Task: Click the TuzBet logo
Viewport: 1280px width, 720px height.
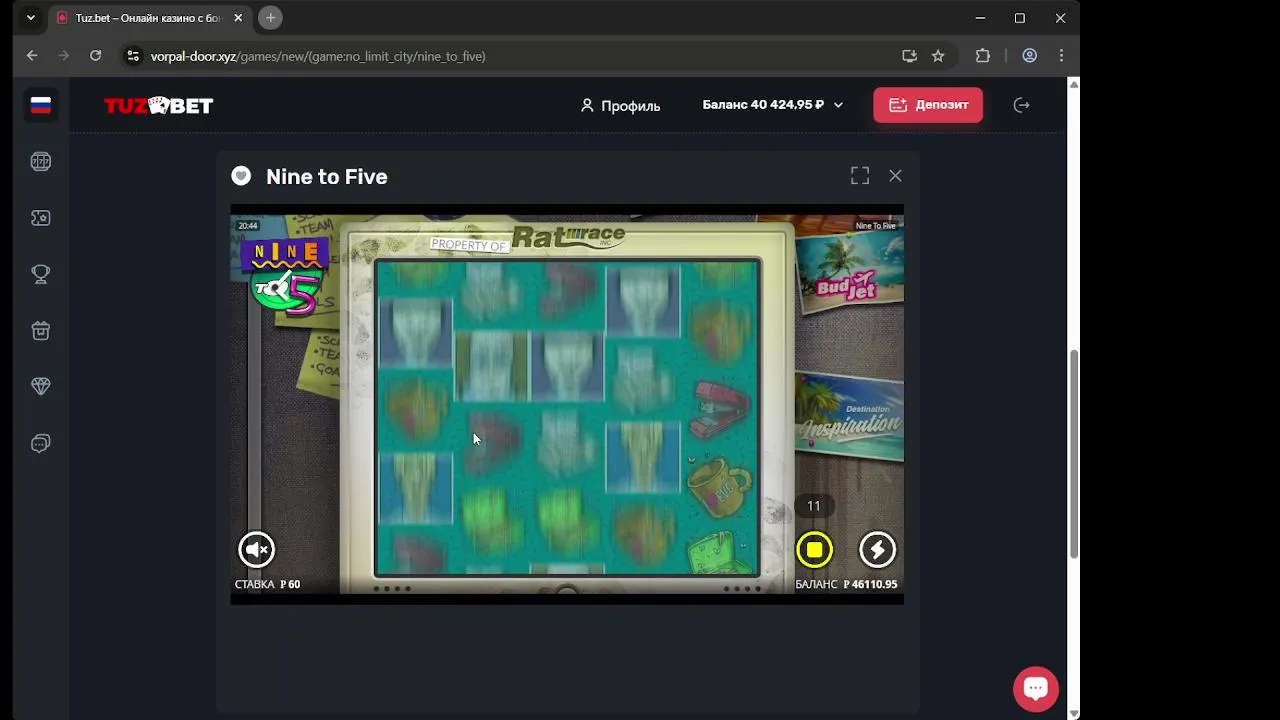Action: pyautogui.click(x=159, y=105)
